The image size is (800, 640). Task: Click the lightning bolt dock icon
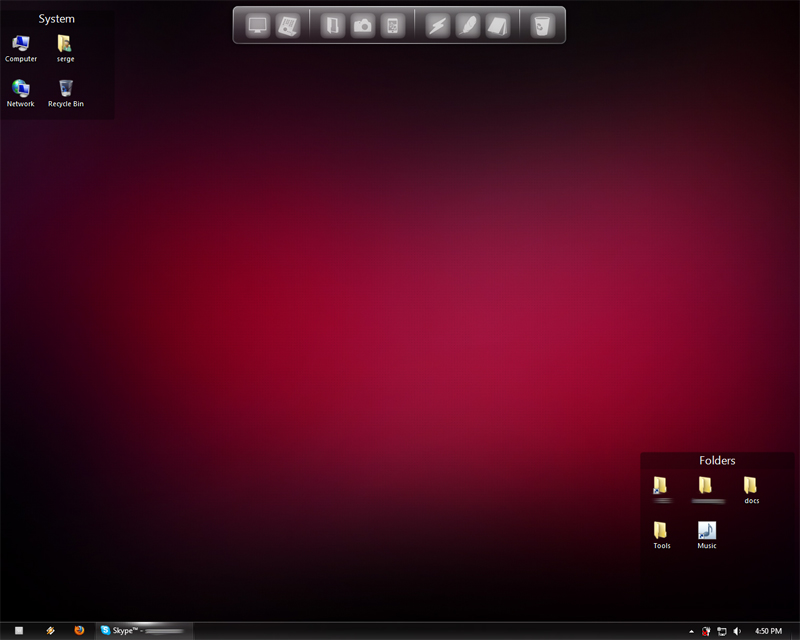tap(437, 26)
